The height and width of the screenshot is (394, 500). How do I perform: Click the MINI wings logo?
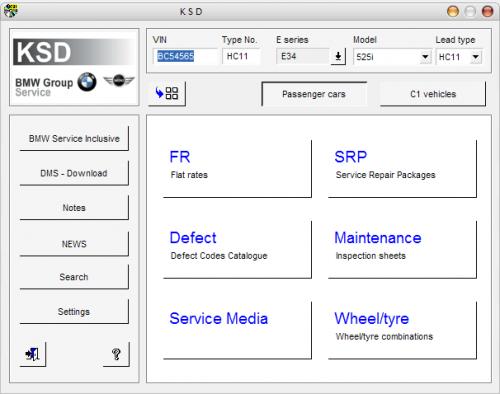click(119, 80)
